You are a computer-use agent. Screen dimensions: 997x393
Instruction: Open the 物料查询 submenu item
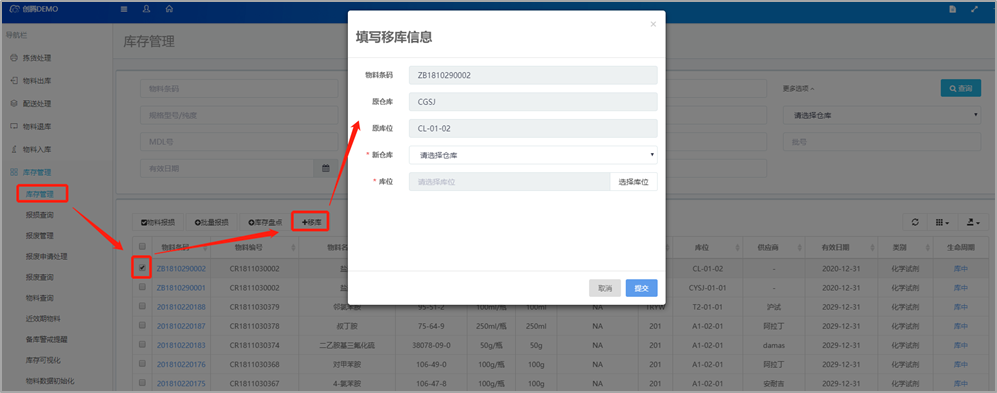(x=39, y=298)
